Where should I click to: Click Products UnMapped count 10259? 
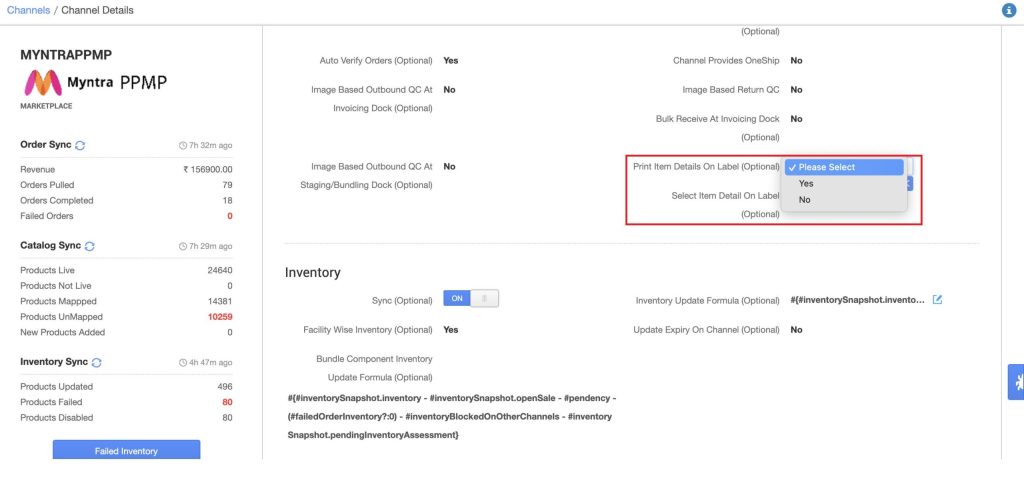(x=220, y=317)
